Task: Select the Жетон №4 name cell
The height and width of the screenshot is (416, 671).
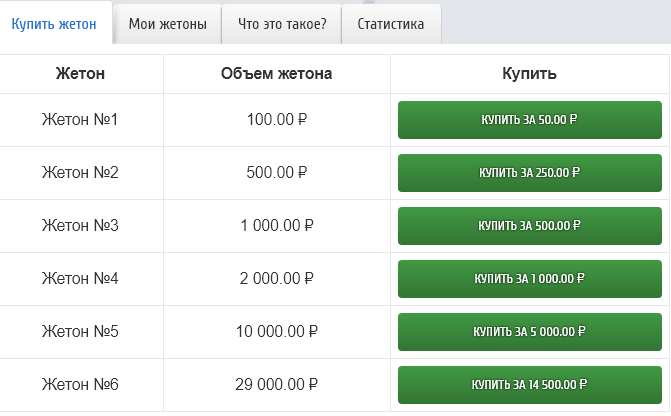Action: click(80, 279)
